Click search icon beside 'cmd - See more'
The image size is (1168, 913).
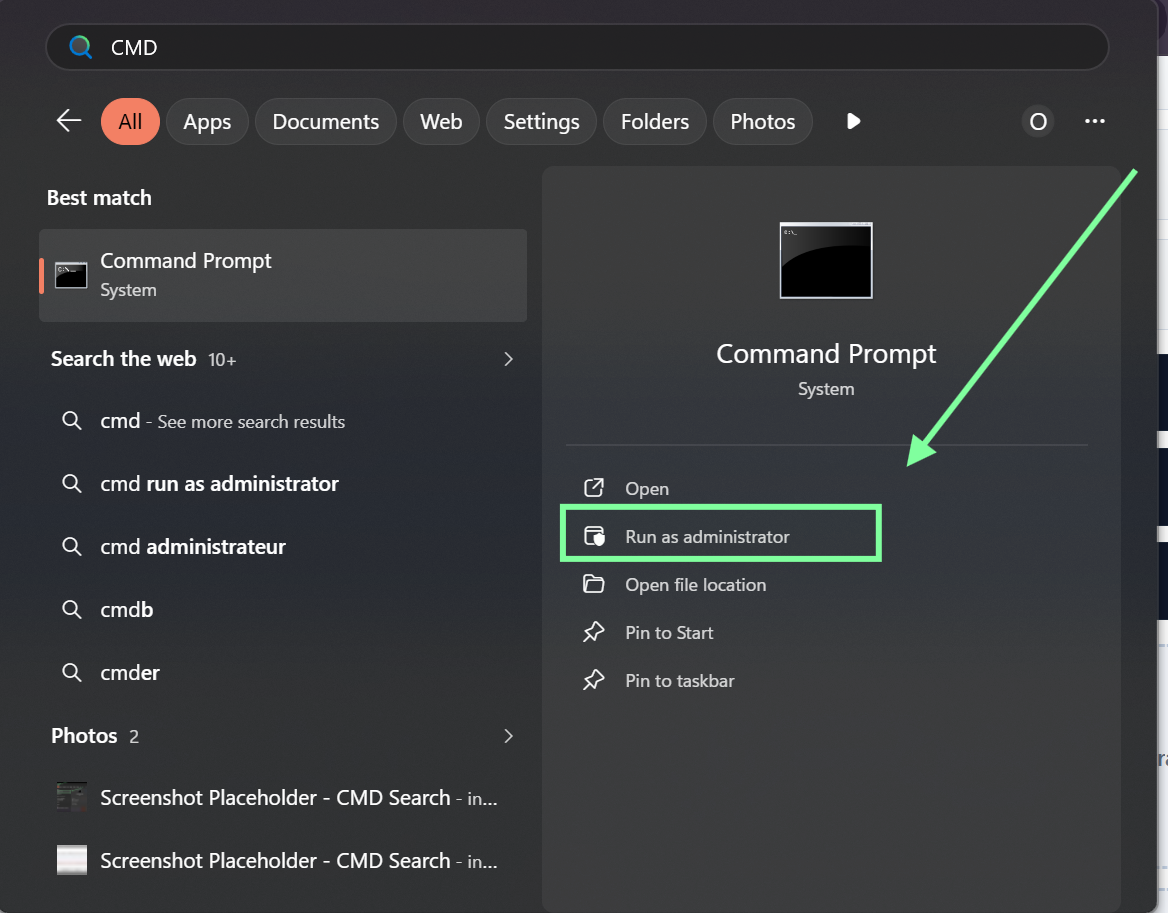coord(72,421)
